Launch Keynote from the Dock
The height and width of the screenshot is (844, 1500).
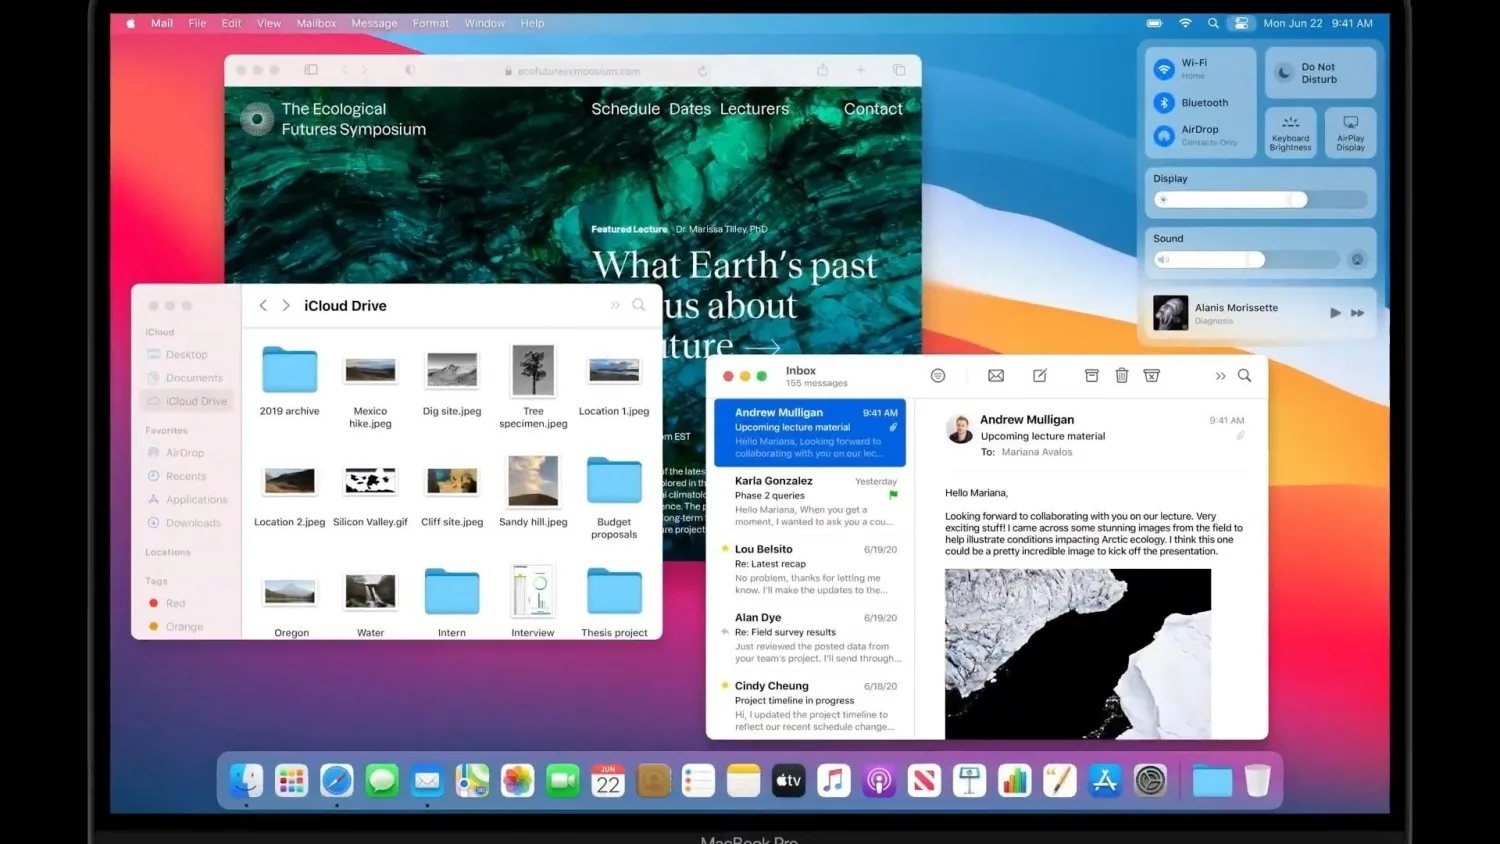(969, 780)
